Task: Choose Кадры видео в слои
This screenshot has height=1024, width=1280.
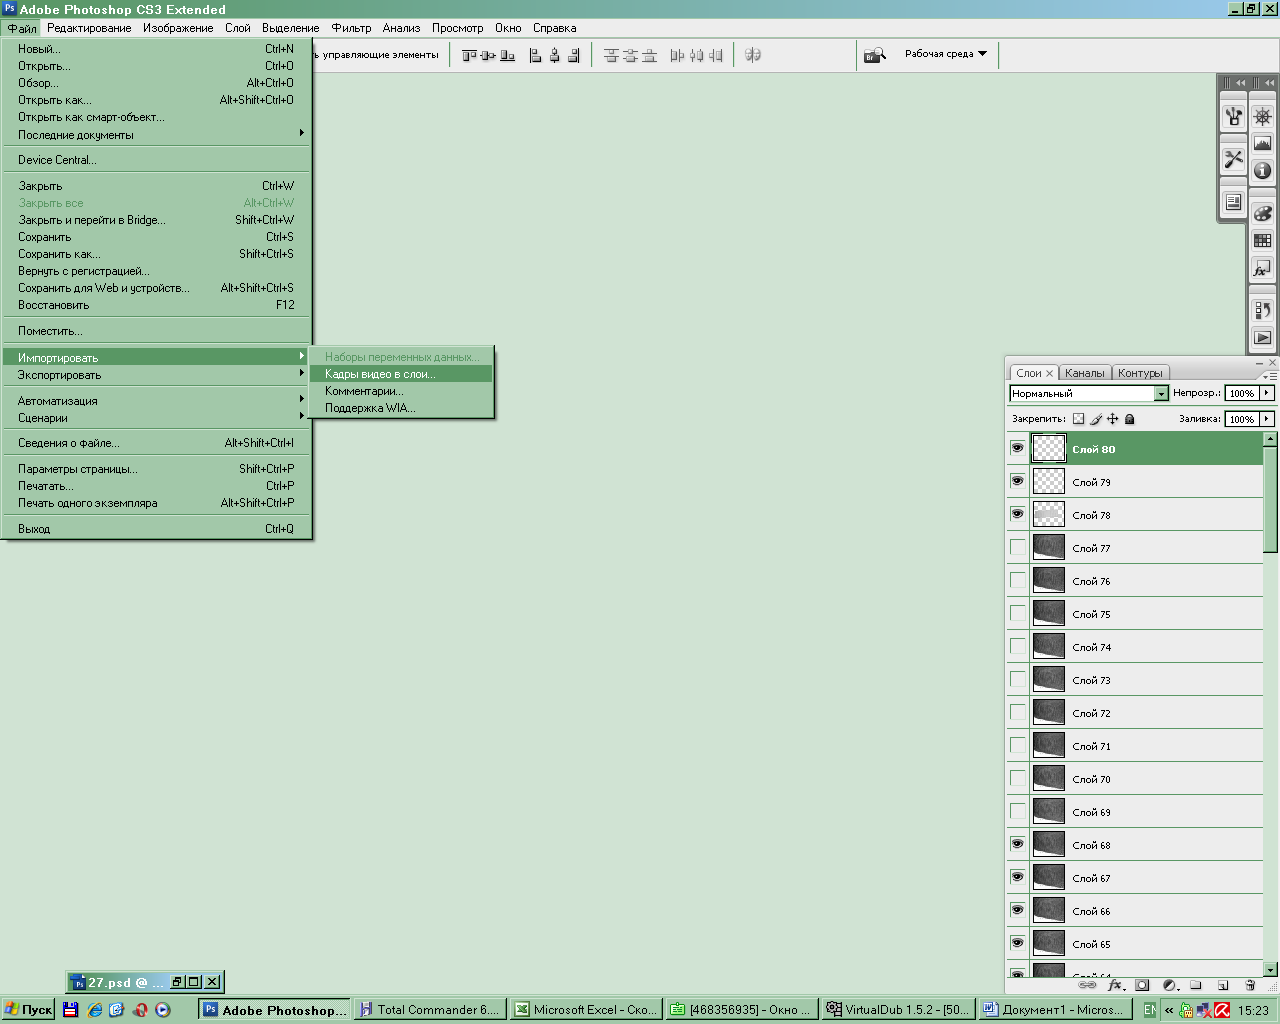Action: pos(401,374)
